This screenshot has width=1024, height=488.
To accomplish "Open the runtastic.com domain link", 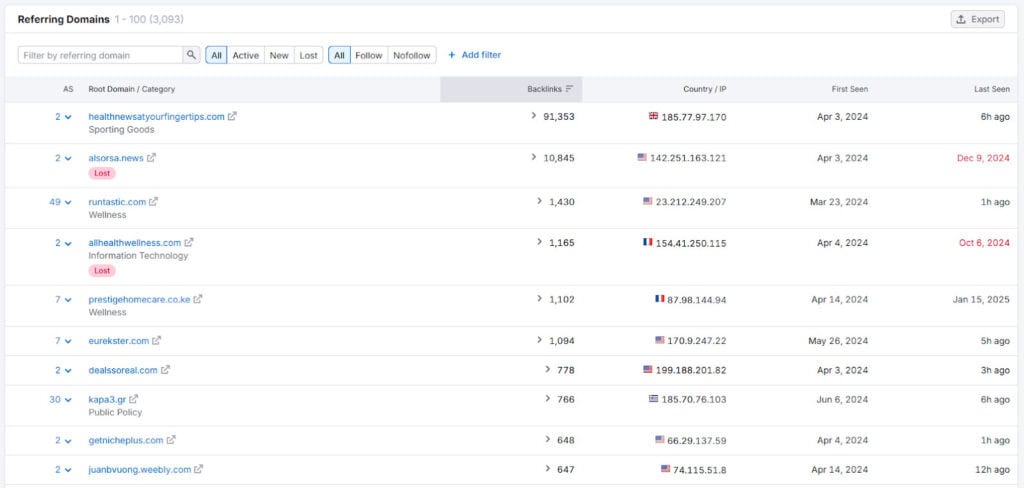I will 117,202.
